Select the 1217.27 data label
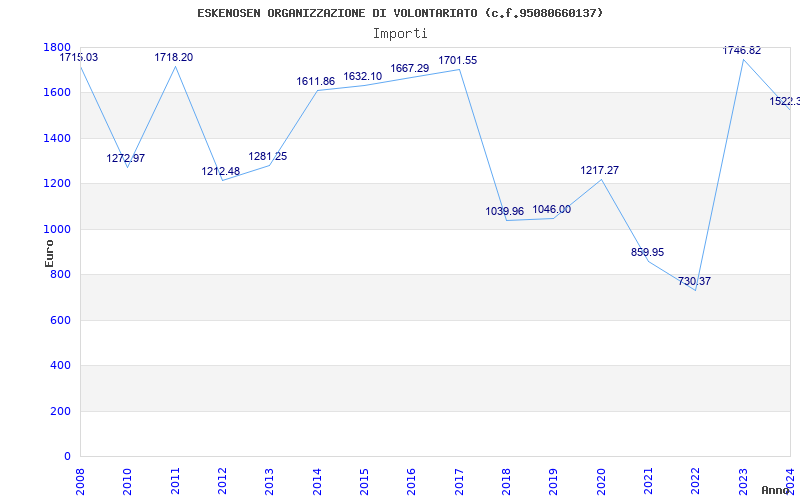This screenshot has height=500, width=800. [x=599, y=170]
